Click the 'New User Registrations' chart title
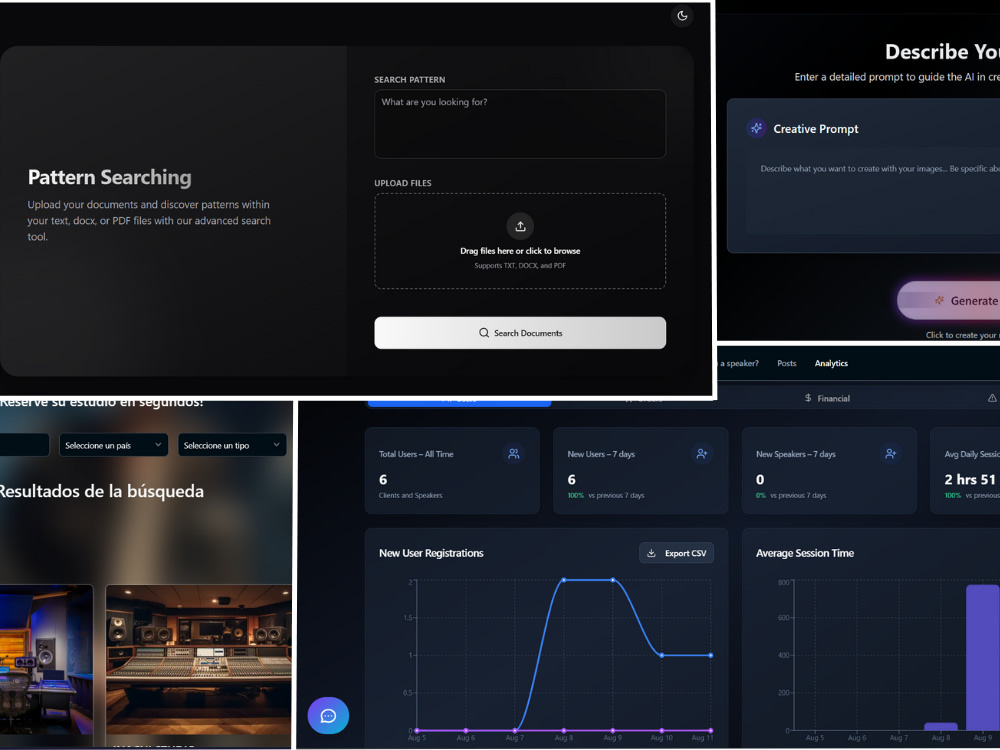Image resolution: width=1000 pixels, height=750 pixels. click(431, 553)
